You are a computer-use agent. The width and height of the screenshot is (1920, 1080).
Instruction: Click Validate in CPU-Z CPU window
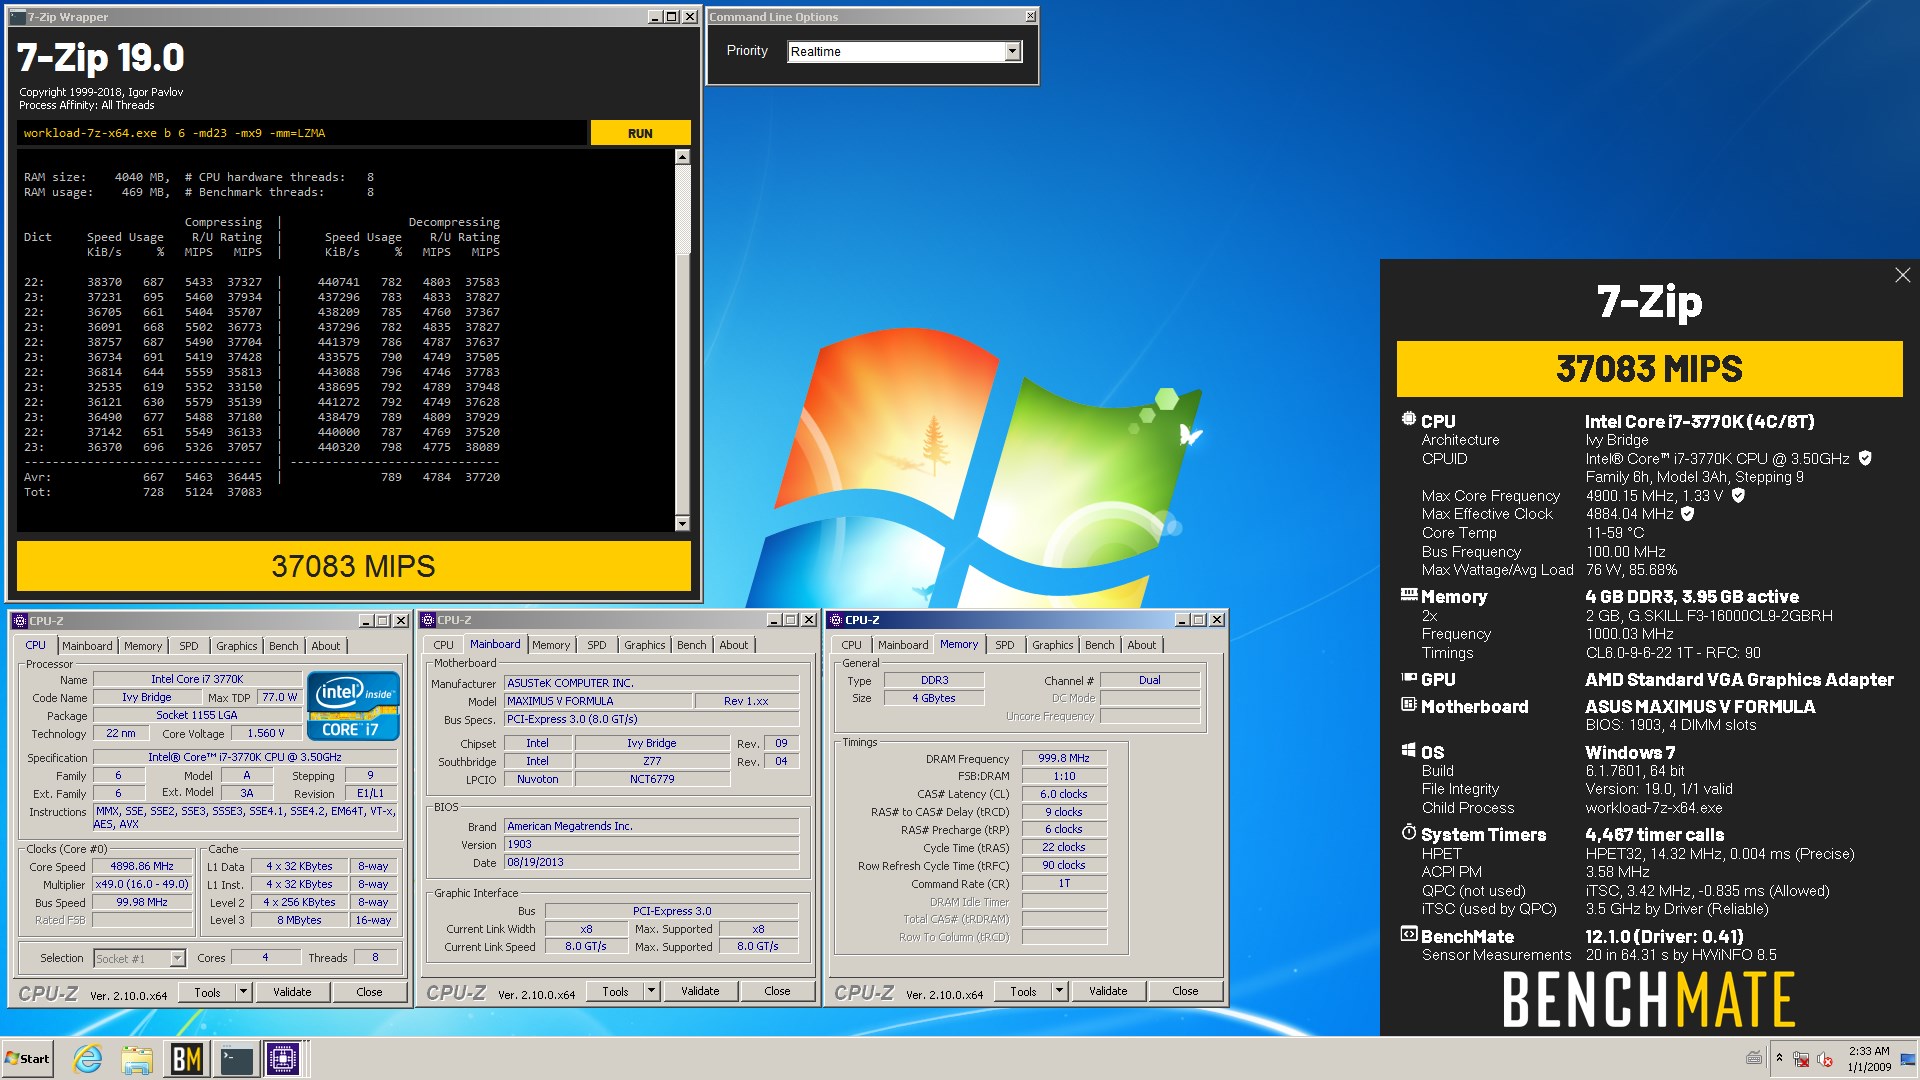[292, 992]
